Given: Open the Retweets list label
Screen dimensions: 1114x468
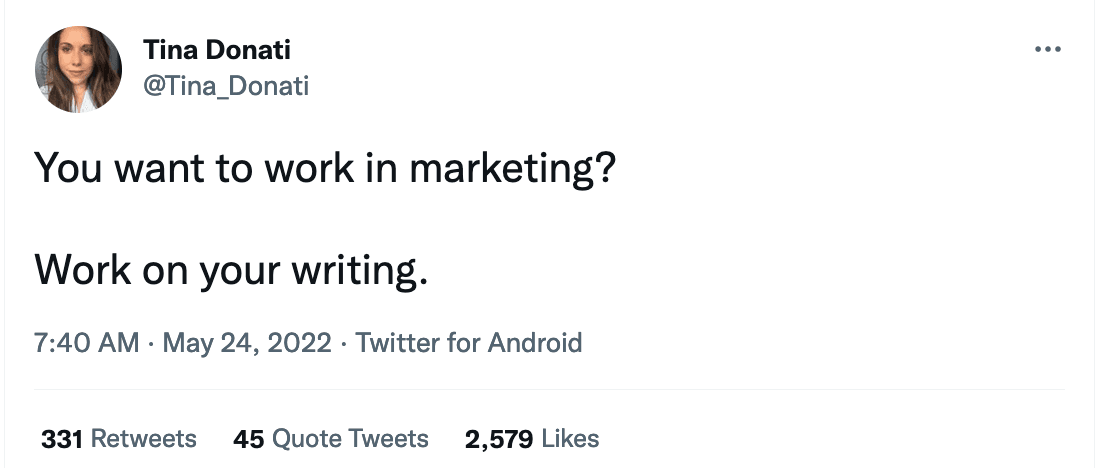Looking at the screenshot, I should tap(144, 438).
